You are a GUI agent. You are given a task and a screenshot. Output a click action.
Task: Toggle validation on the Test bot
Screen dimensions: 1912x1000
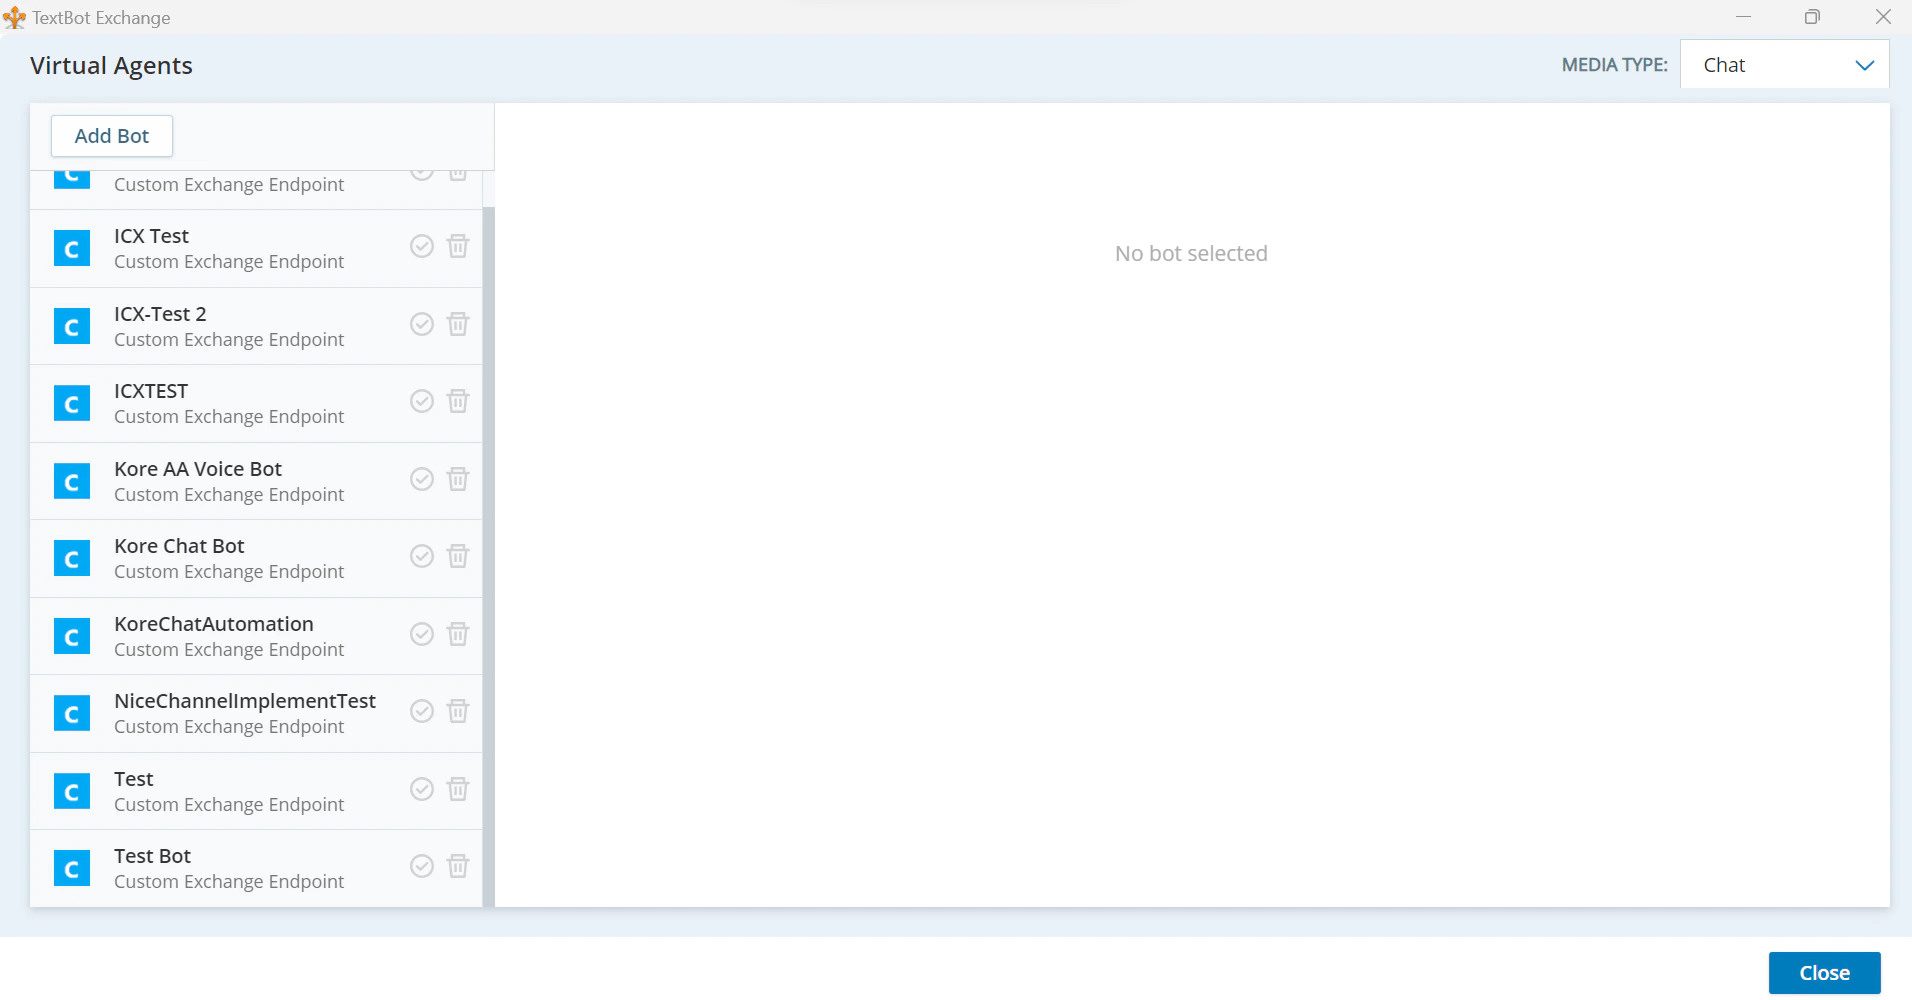point(421,789)
